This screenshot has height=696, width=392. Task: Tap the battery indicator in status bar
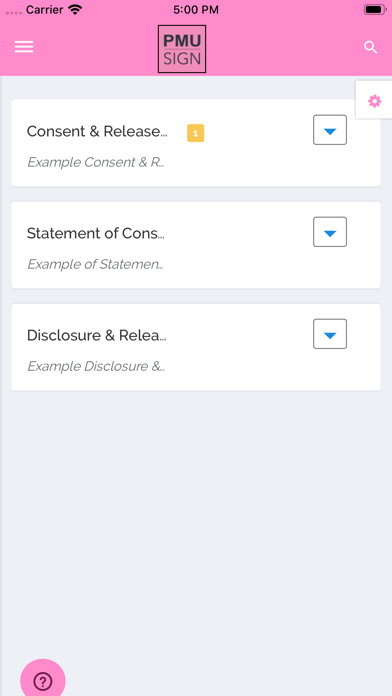coord(375,9)
